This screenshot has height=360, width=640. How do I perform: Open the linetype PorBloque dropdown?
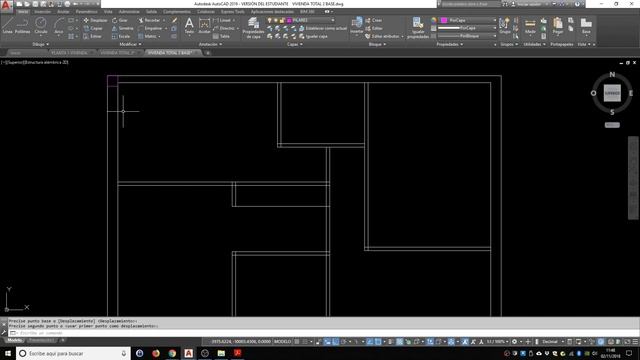(x=468, y=36)
